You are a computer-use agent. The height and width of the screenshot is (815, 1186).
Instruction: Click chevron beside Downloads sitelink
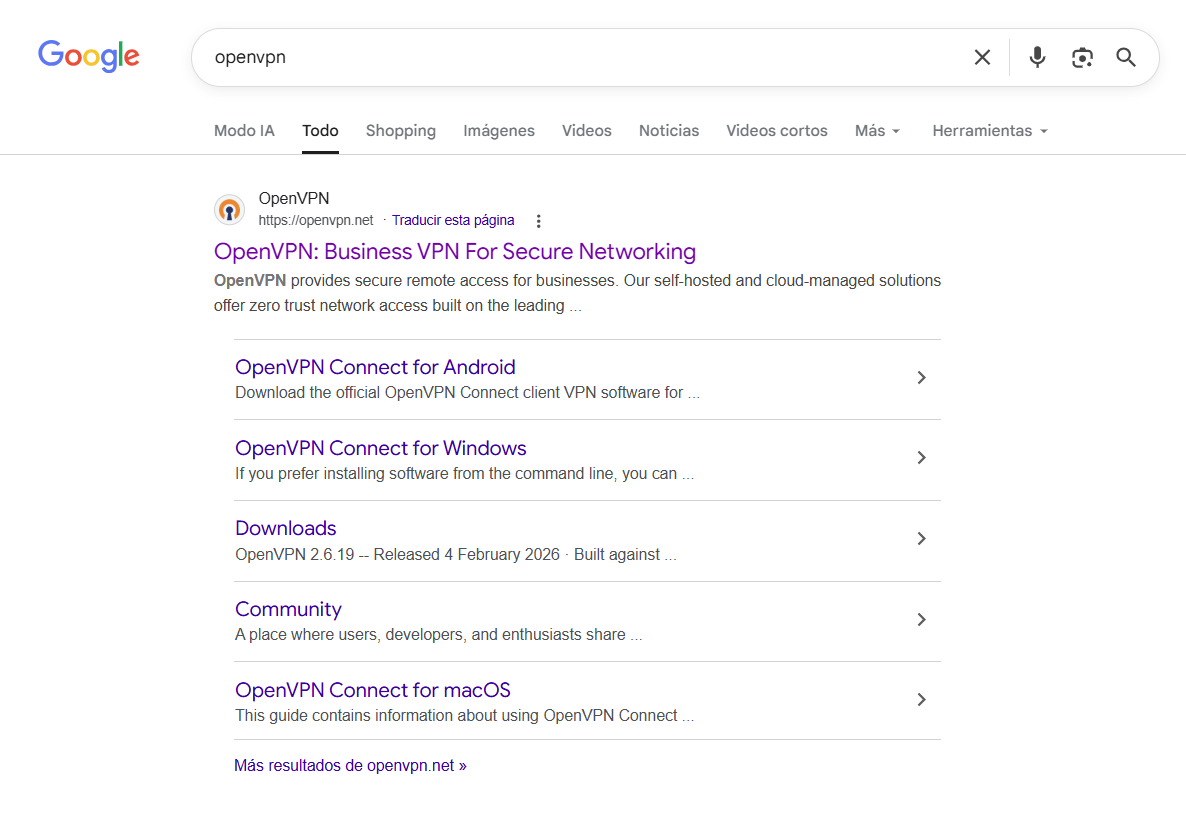click(x=921, y=539)
